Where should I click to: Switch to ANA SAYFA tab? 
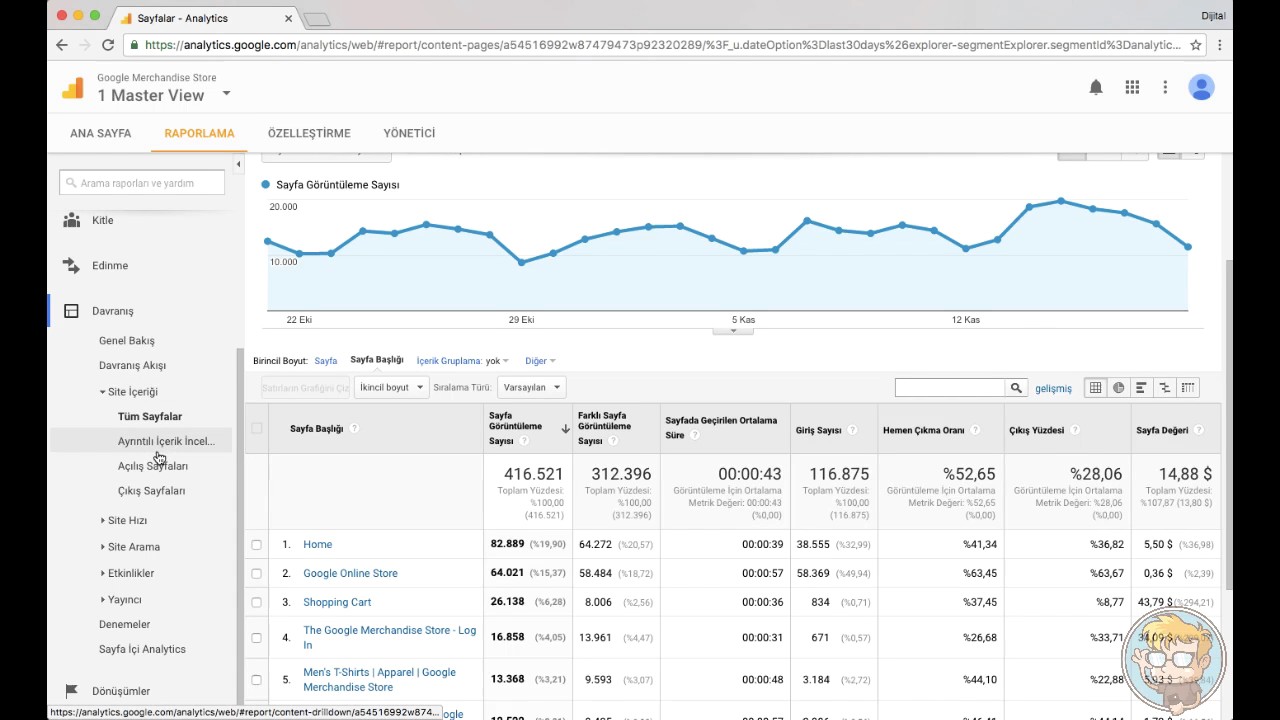100,133
